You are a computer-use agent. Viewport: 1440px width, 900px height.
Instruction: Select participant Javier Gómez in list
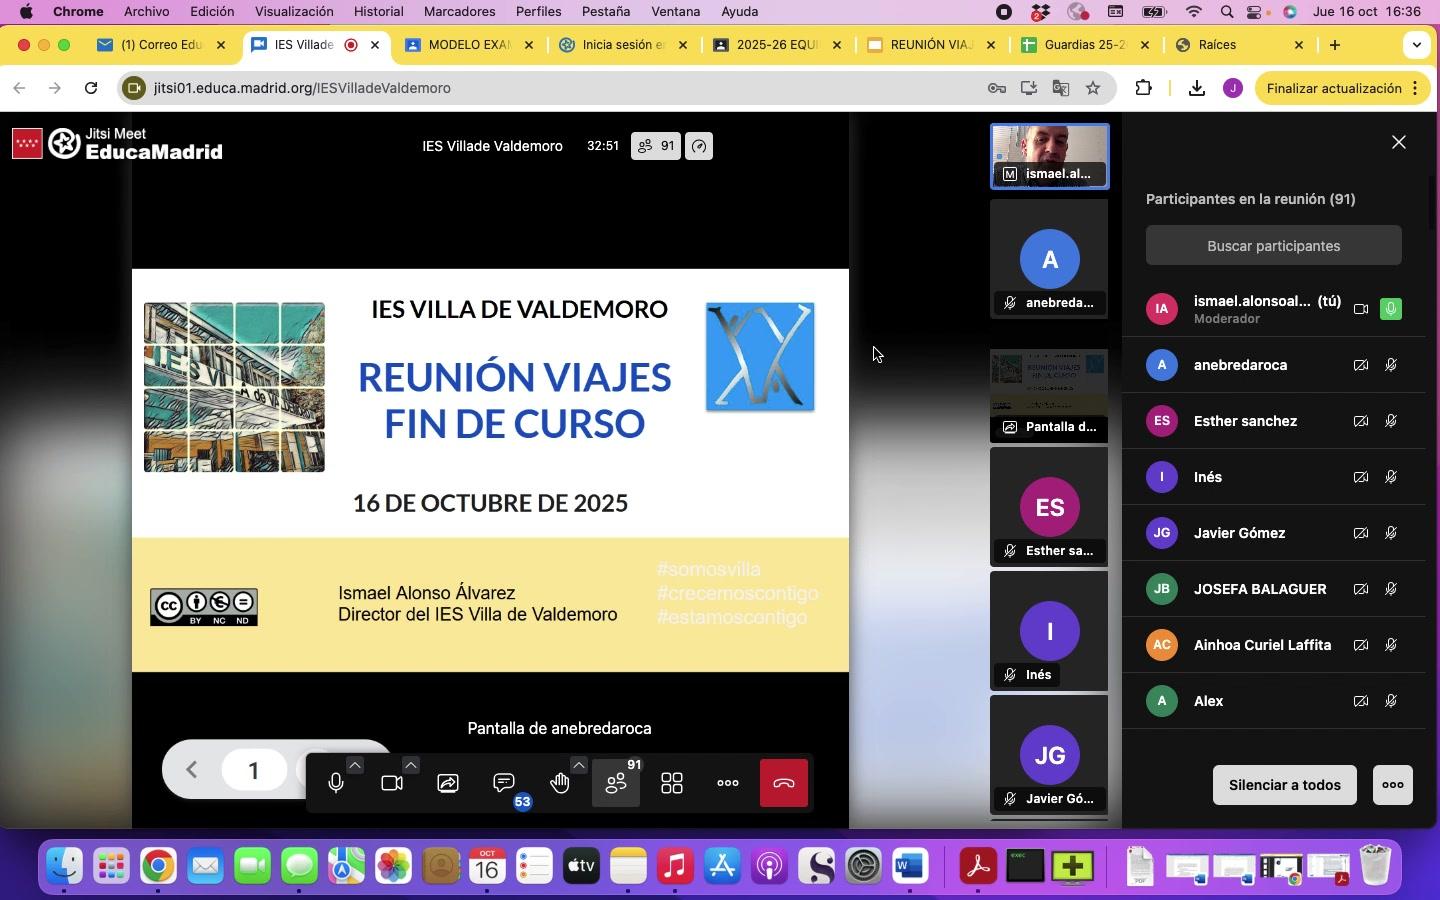(1274, 533)
